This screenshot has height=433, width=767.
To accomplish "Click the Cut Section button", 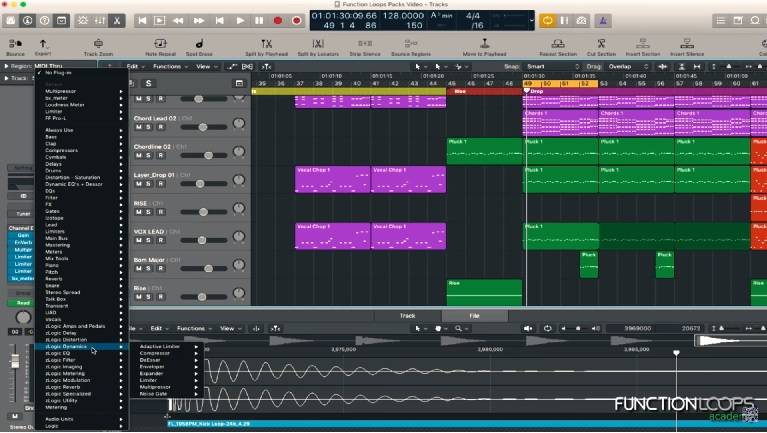I will (x=601, y=44).
